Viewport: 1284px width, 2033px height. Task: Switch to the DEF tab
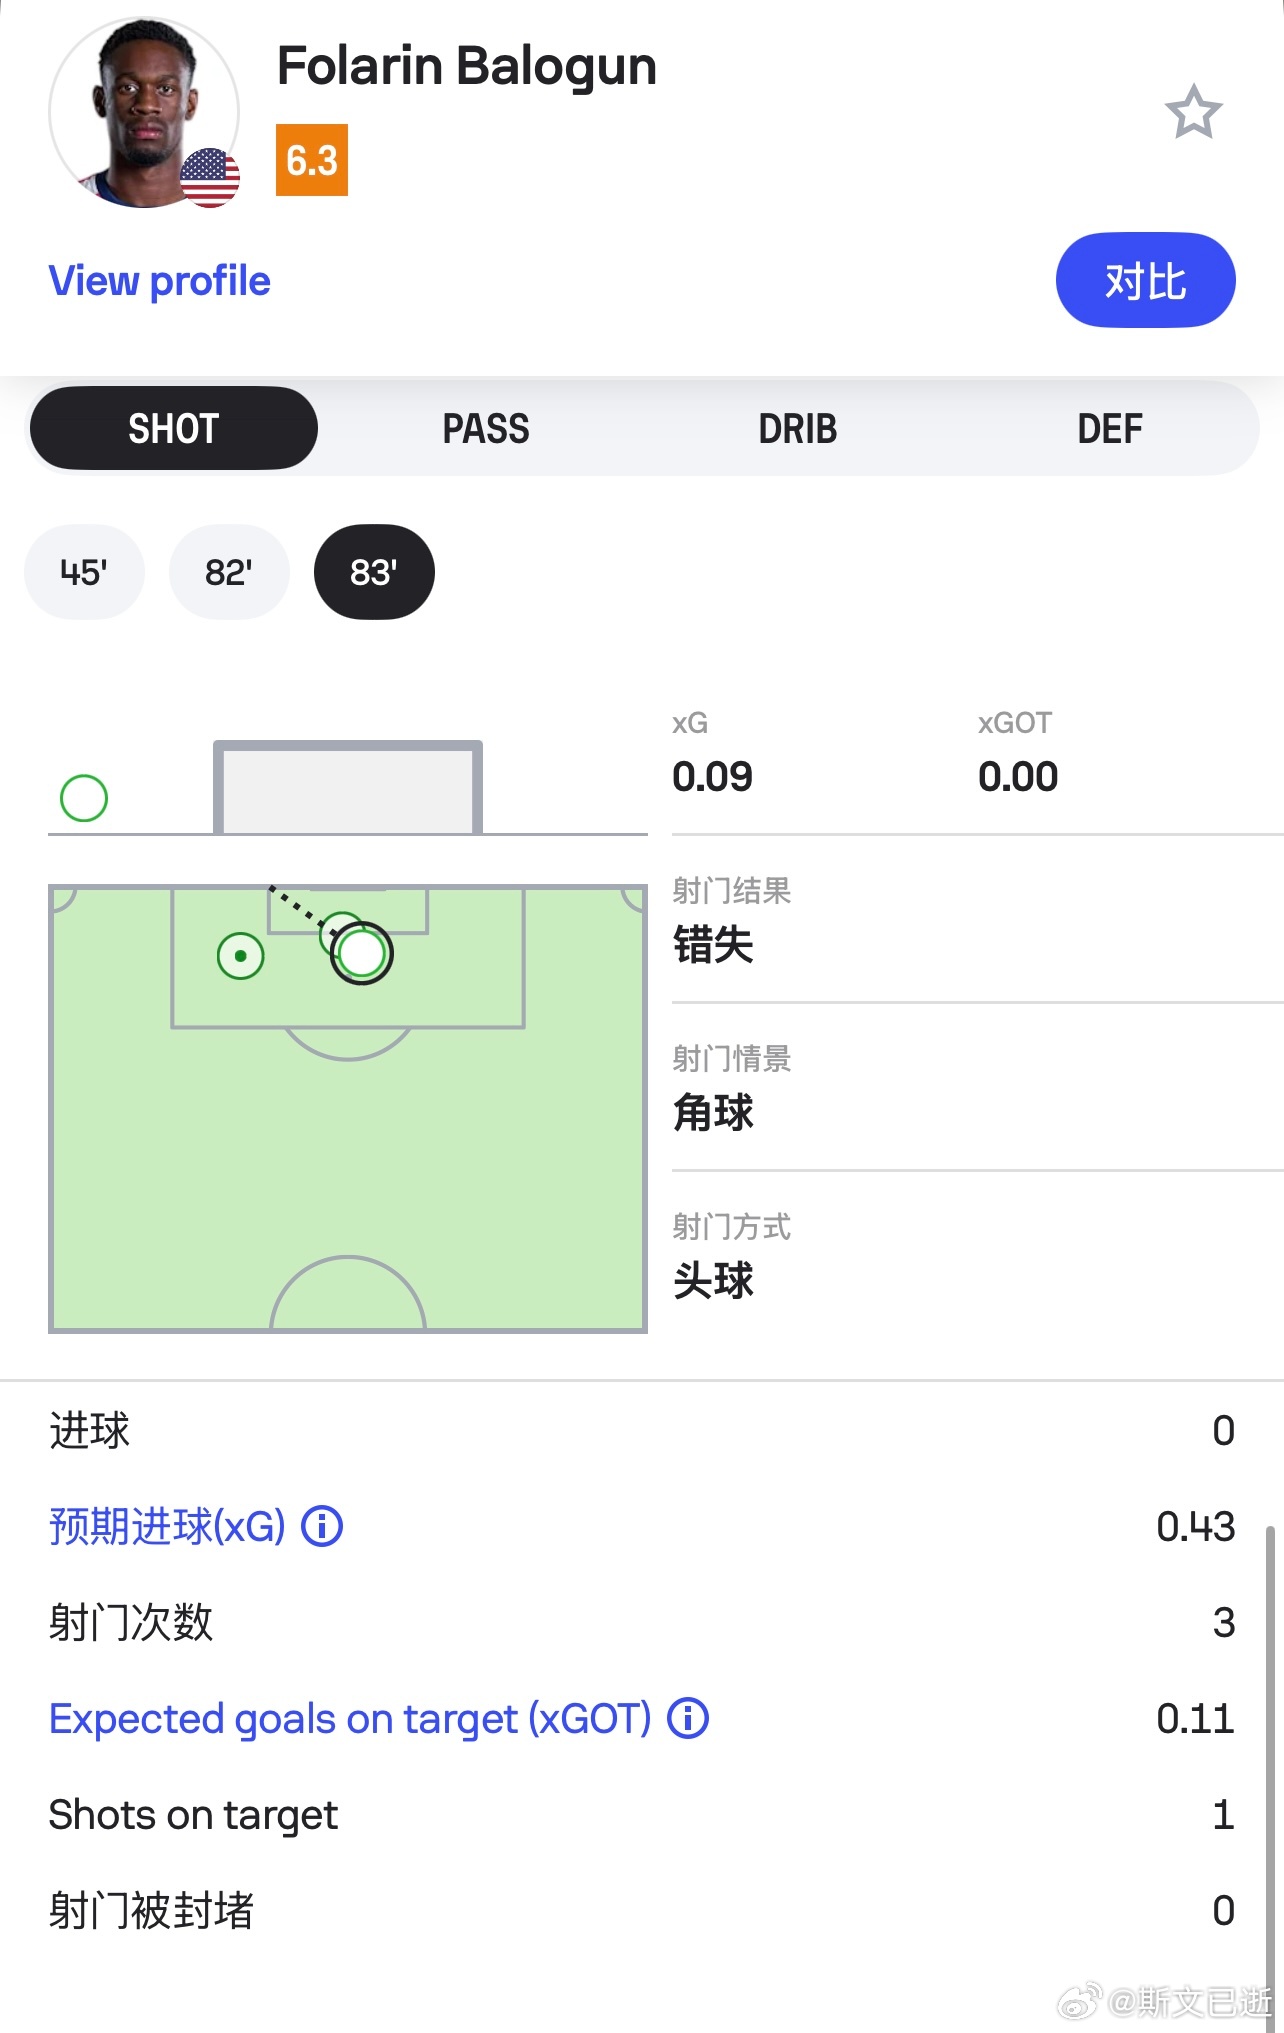(1110, 428)
